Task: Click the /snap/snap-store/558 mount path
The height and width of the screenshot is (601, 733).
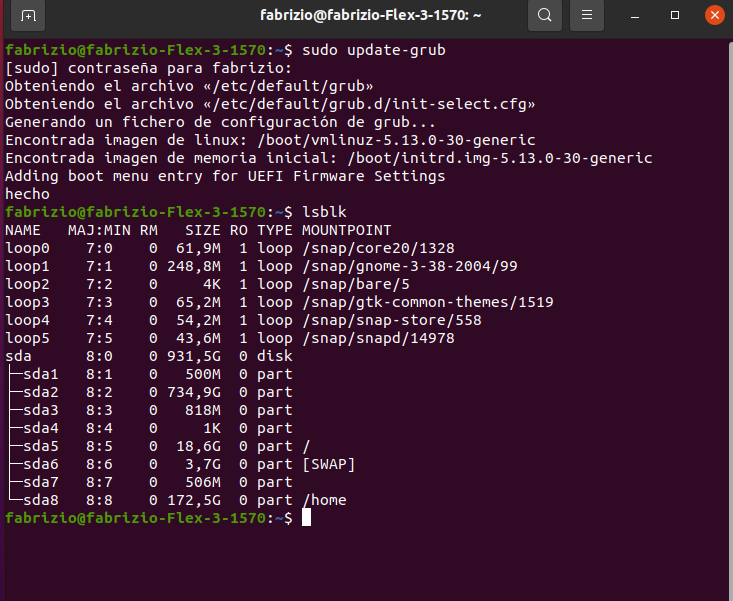Action: [391, 320]
